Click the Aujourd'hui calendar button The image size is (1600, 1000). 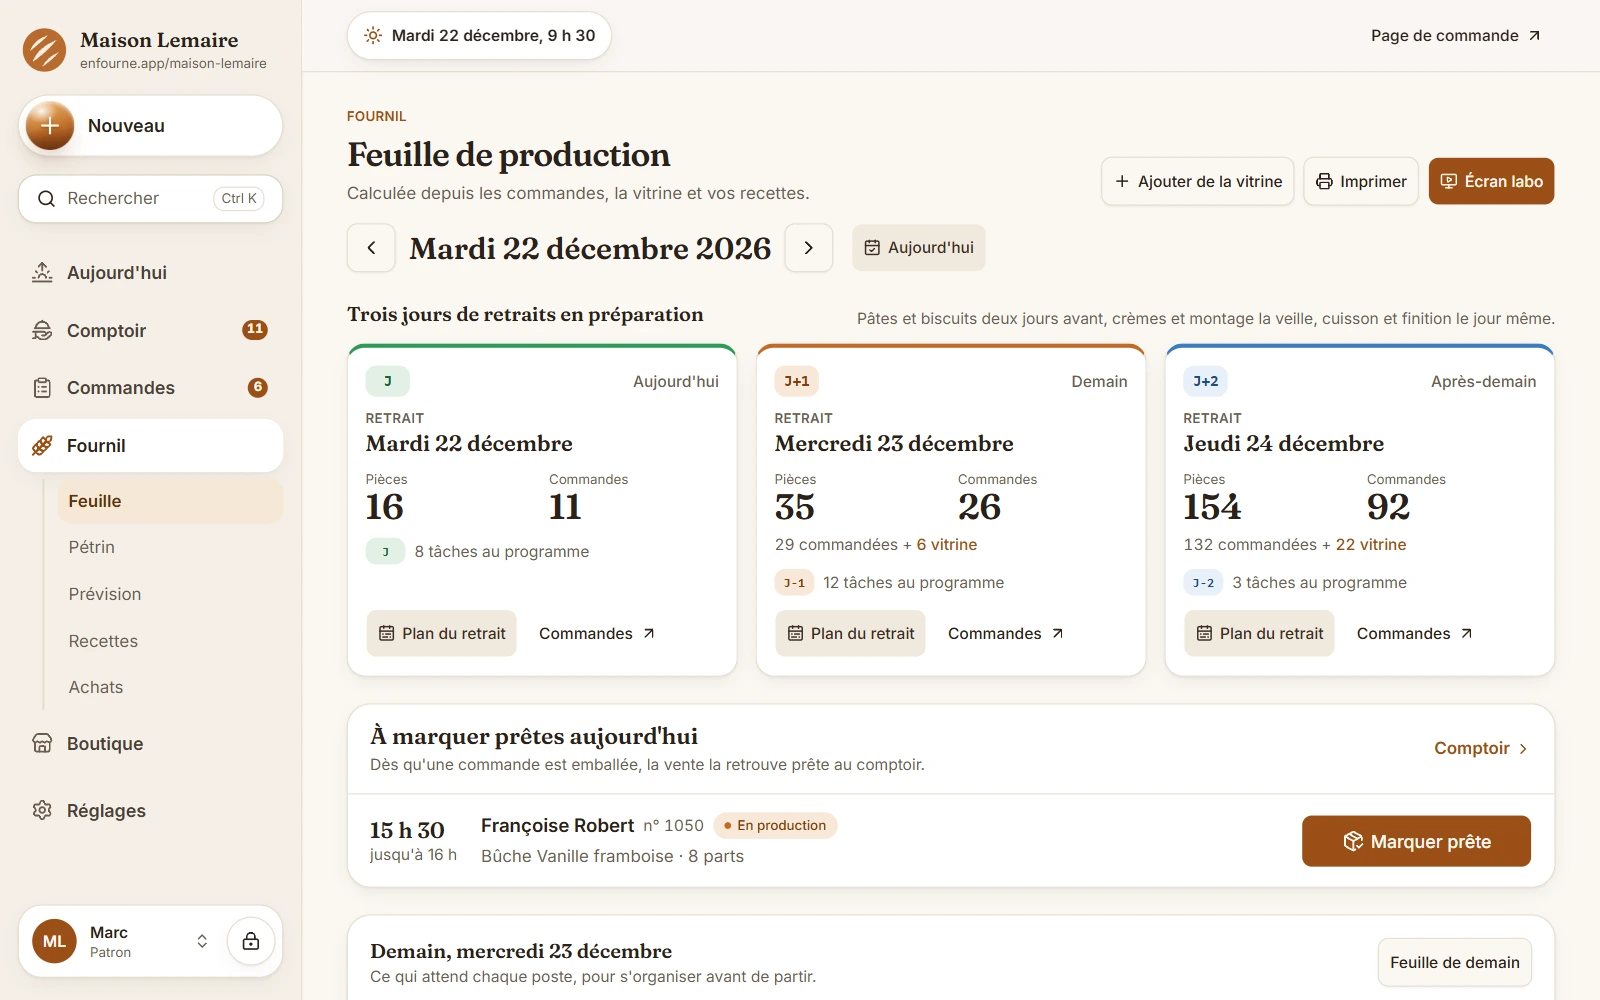(x=918, y=248)
